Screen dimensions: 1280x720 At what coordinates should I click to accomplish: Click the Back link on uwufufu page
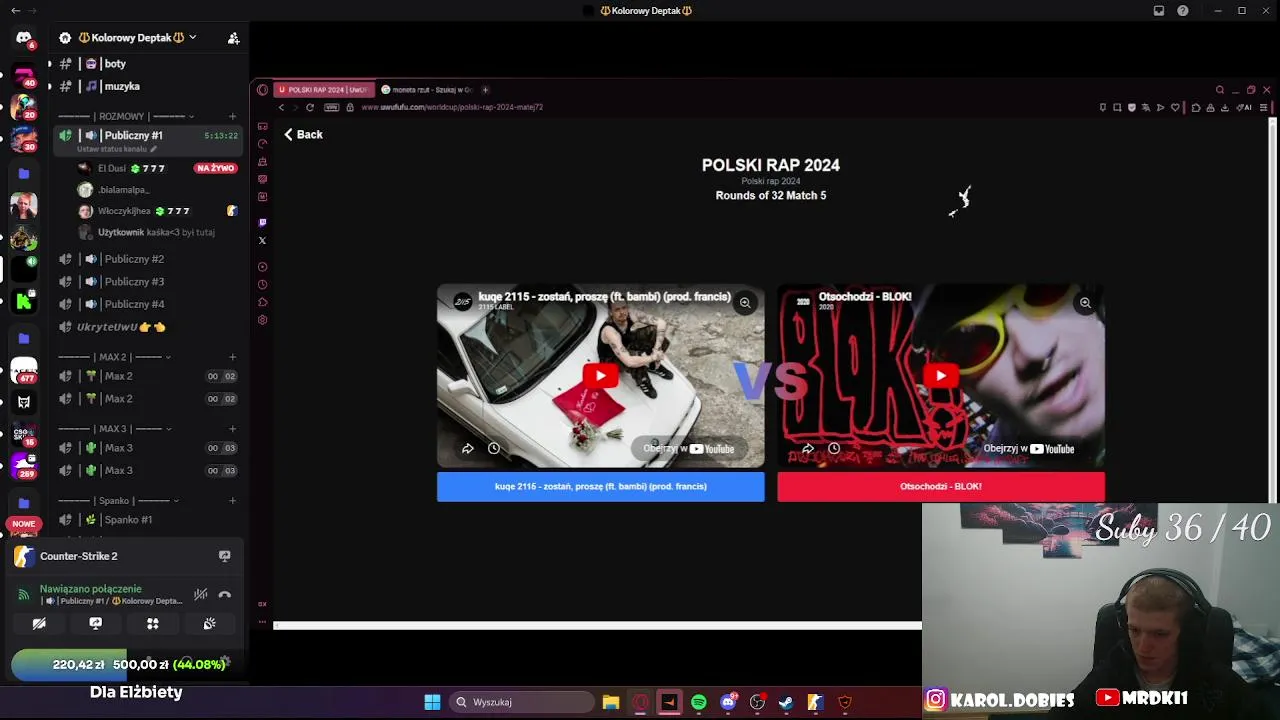pyautogui.click(x=303, y=134)
